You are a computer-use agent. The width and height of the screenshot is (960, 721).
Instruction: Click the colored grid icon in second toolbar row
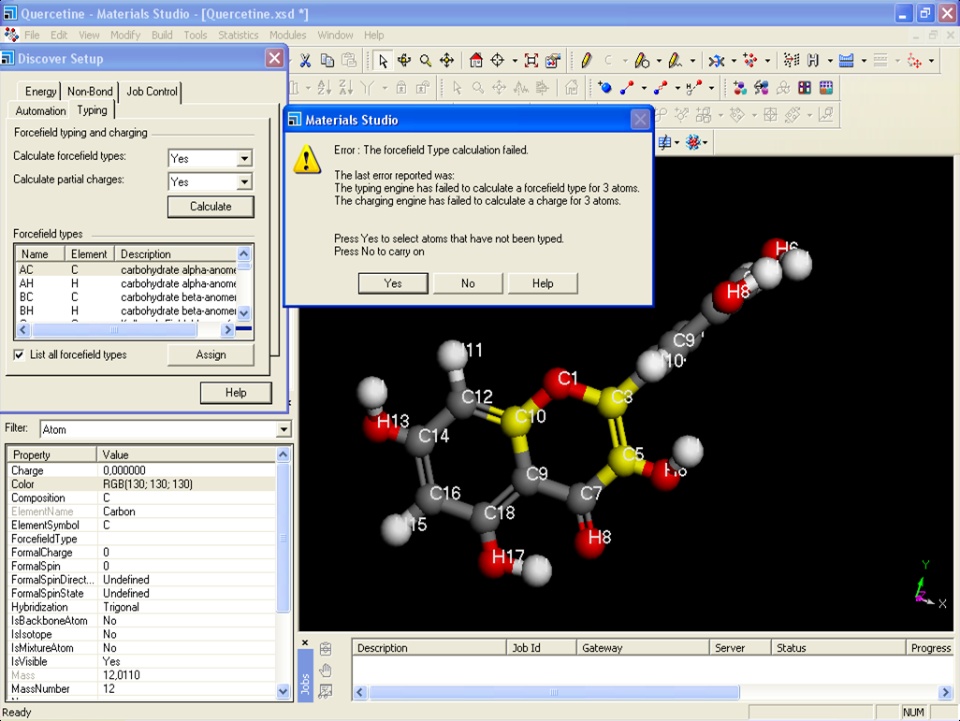[x=826, y=88]
